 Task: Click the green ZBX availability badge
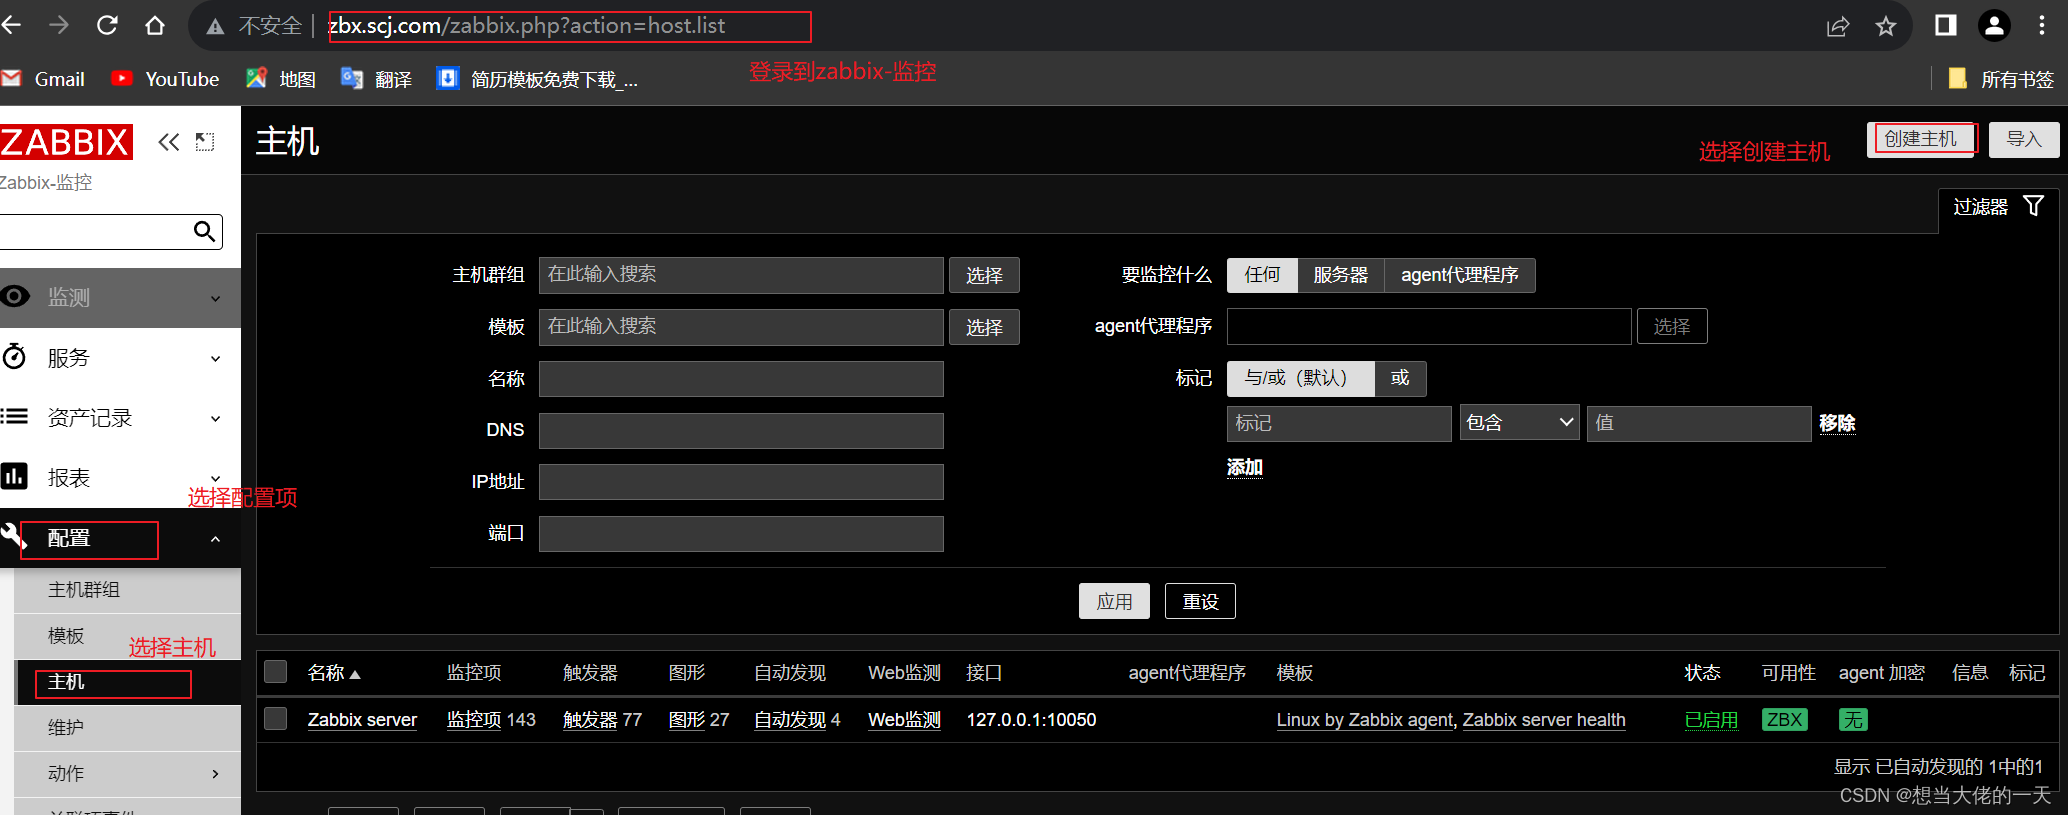(1785, 719)
